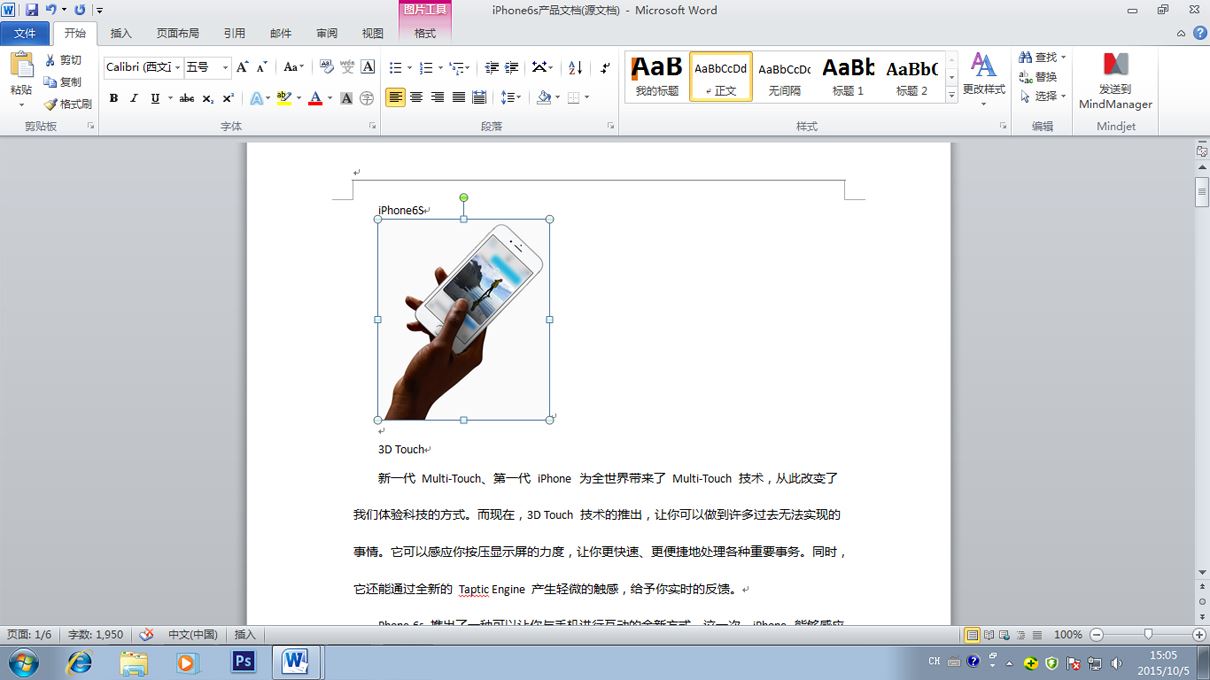1210x680 pixels.
Task: Click the 粘贴 (Paste) clipboard icon
Action: point(21,65)
